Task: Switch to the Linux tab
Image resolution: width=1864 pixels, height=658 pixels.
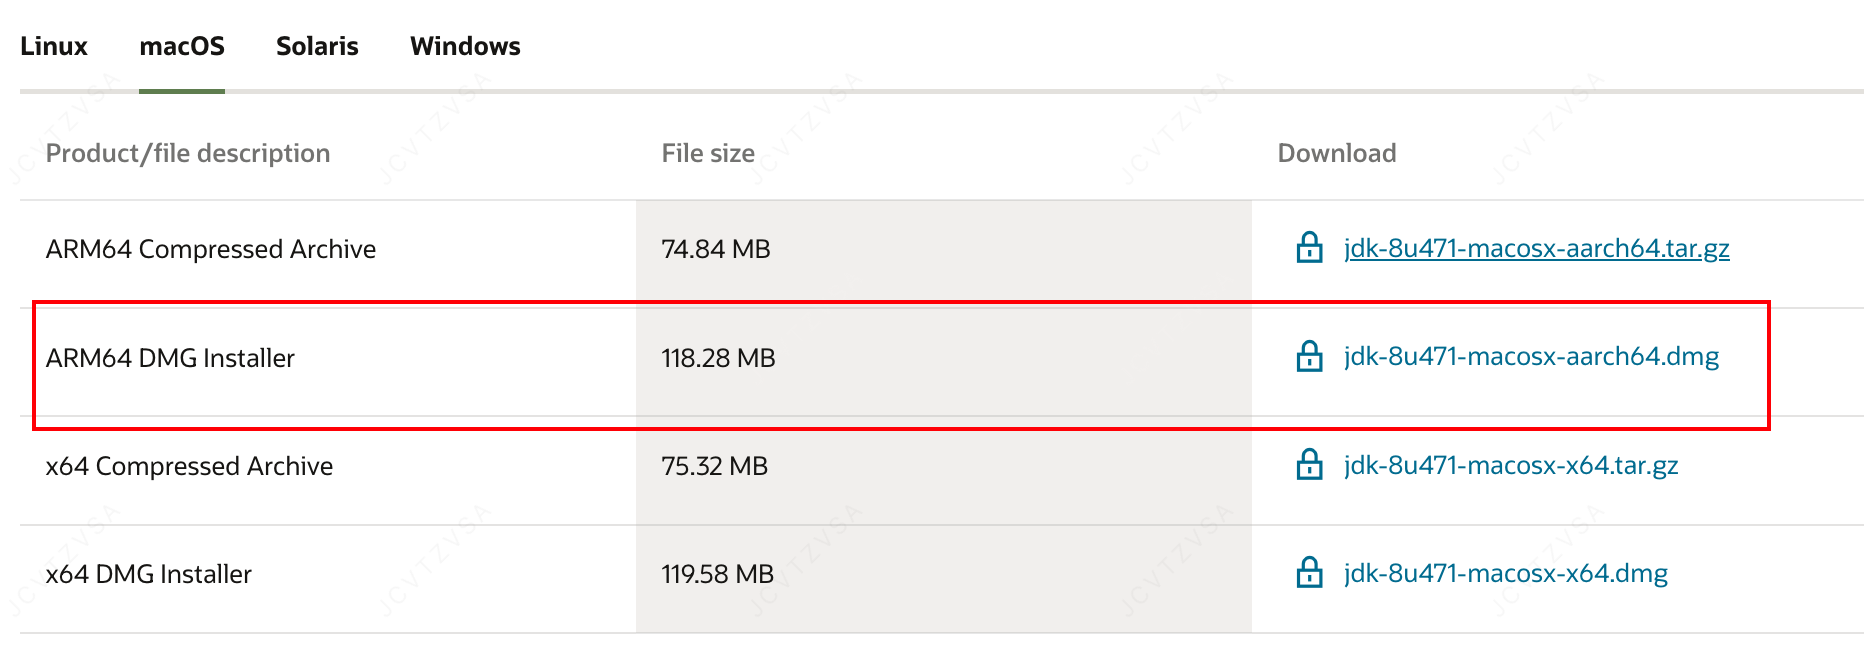Action: tap(54, 46)
